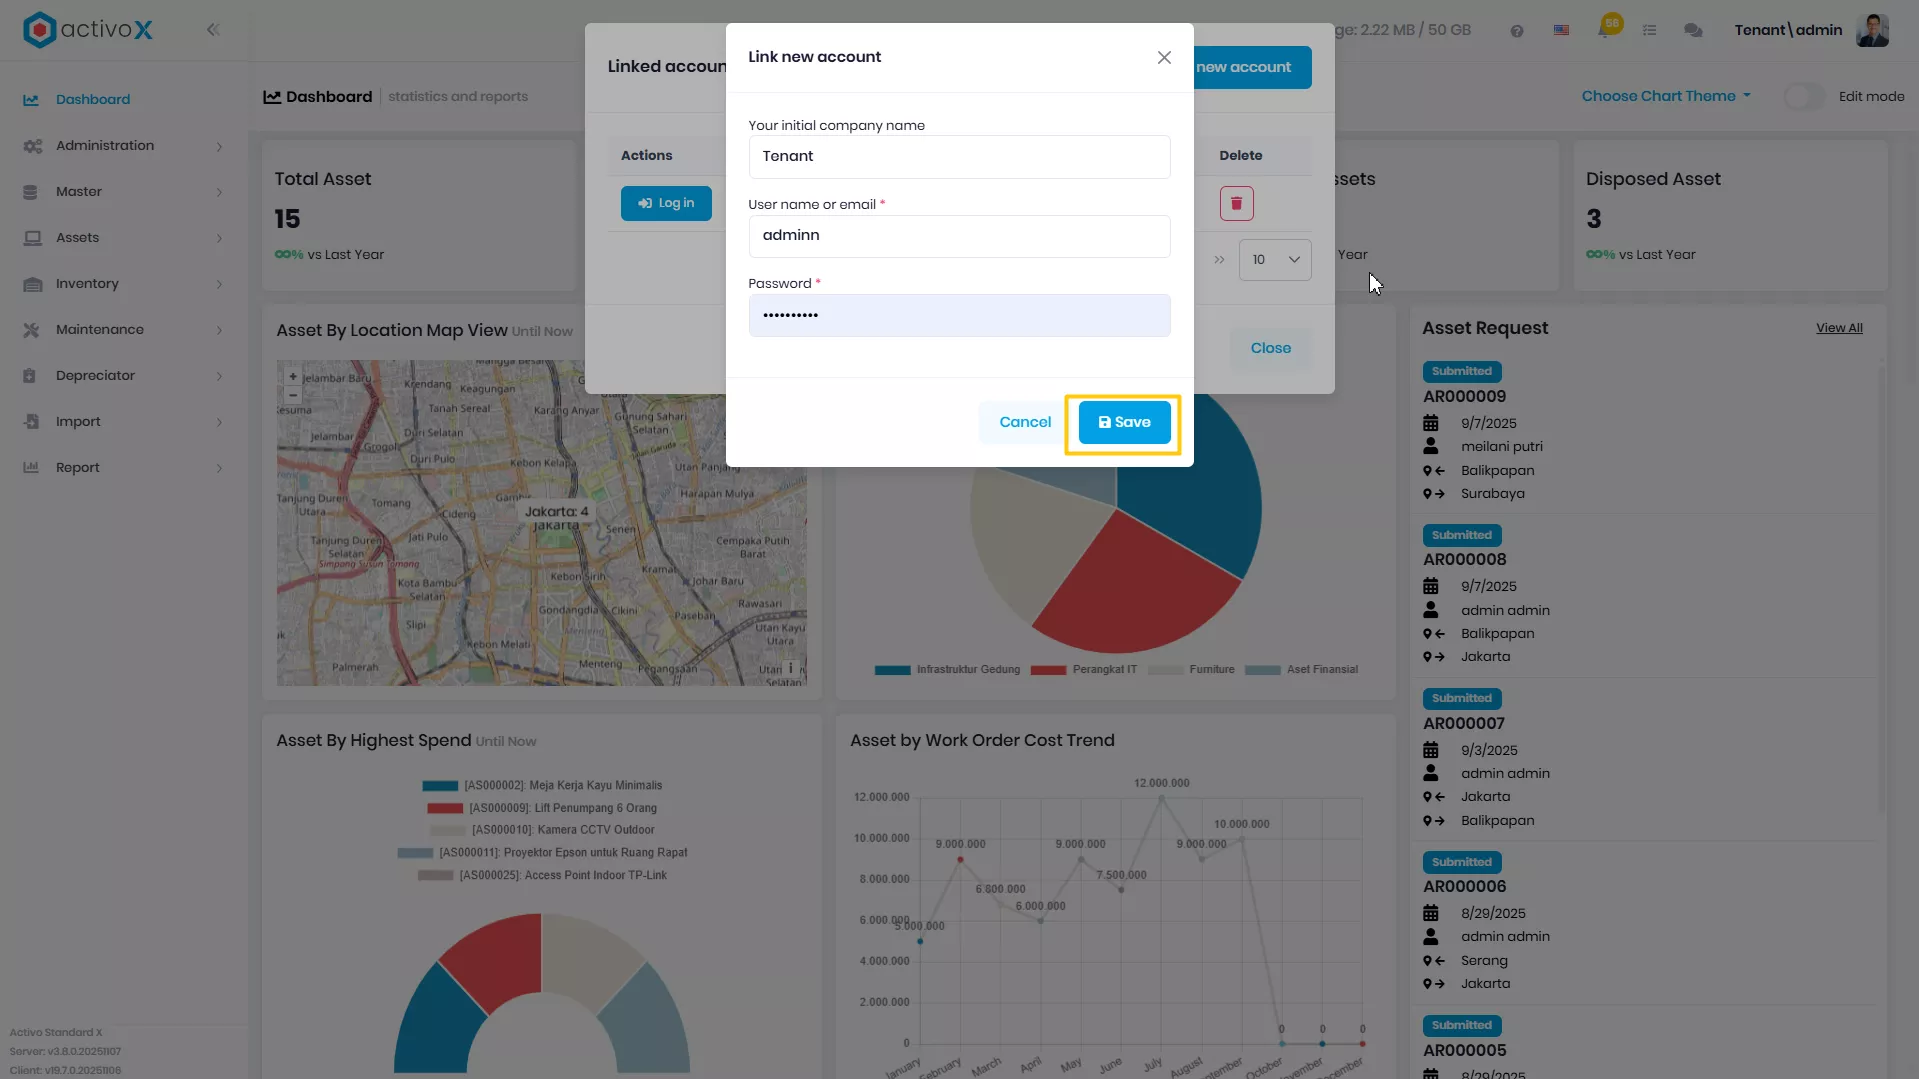The width and height of the screenshot is (1919, 1079).
Task: Open asset request AR000007
Action: 1464,724
